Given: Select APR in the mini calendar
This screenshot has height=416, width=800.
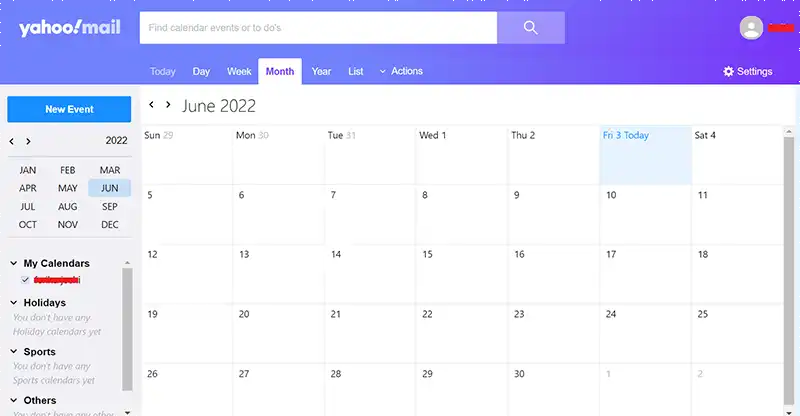Looking at the screenshot, I should click(28, 188).
